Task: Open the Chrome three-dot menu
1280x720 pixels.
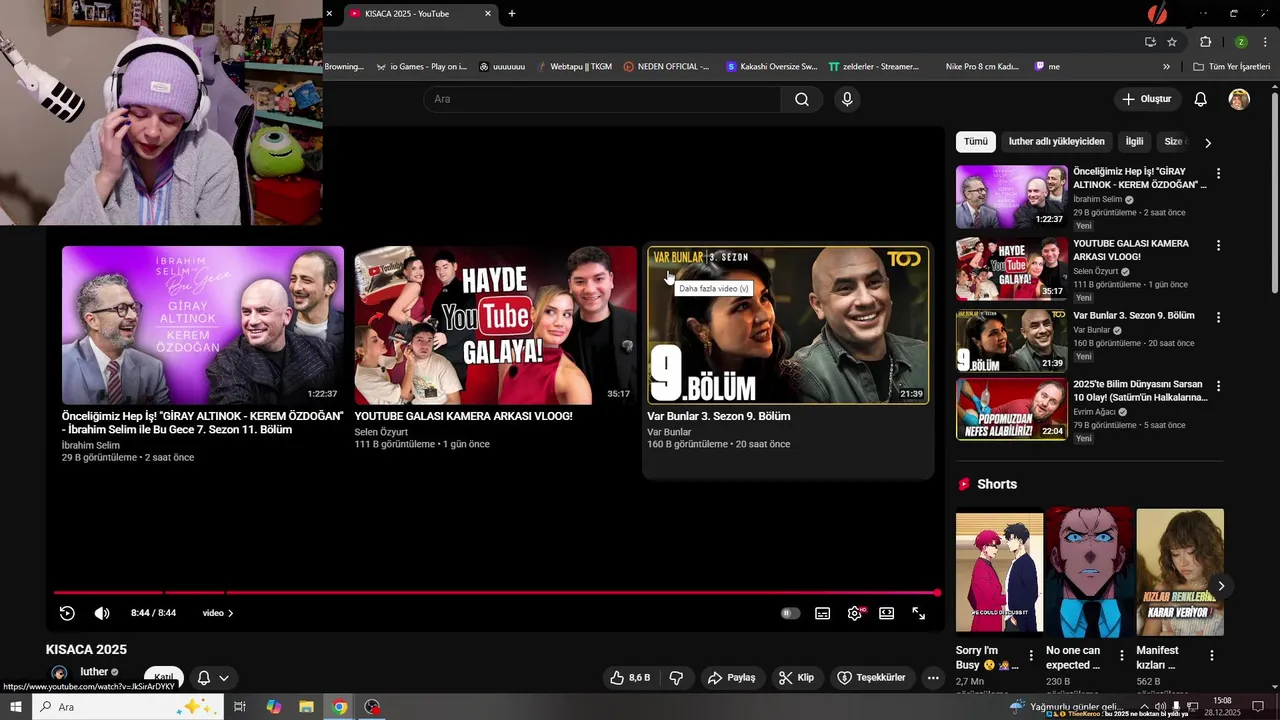Action: (x=1265, y=42)
